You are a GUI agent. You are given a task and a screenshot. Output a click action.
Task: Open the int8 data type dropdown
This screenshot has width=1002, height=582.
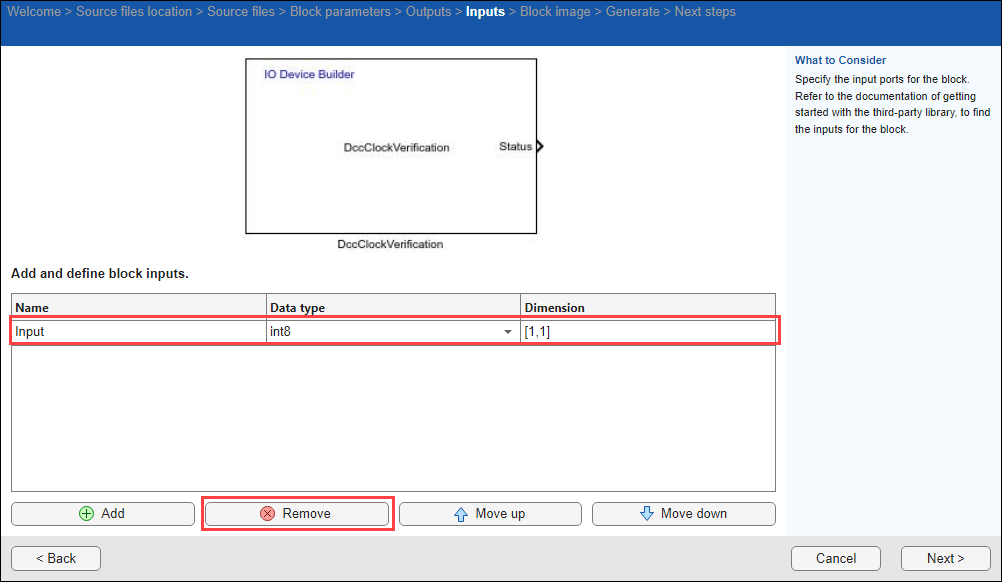[508, 332]
